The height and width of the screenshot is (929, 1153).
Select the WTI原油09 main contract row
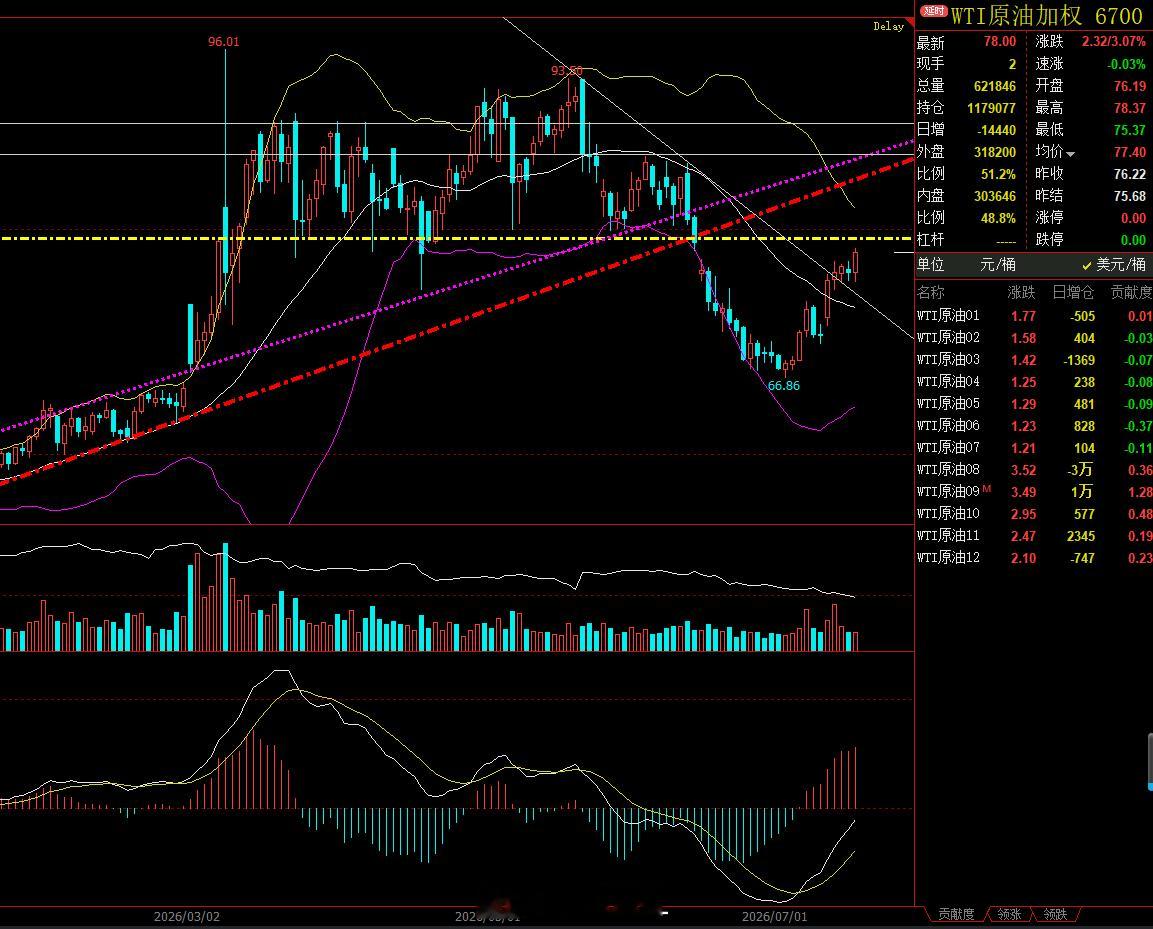coord(1034,492)
